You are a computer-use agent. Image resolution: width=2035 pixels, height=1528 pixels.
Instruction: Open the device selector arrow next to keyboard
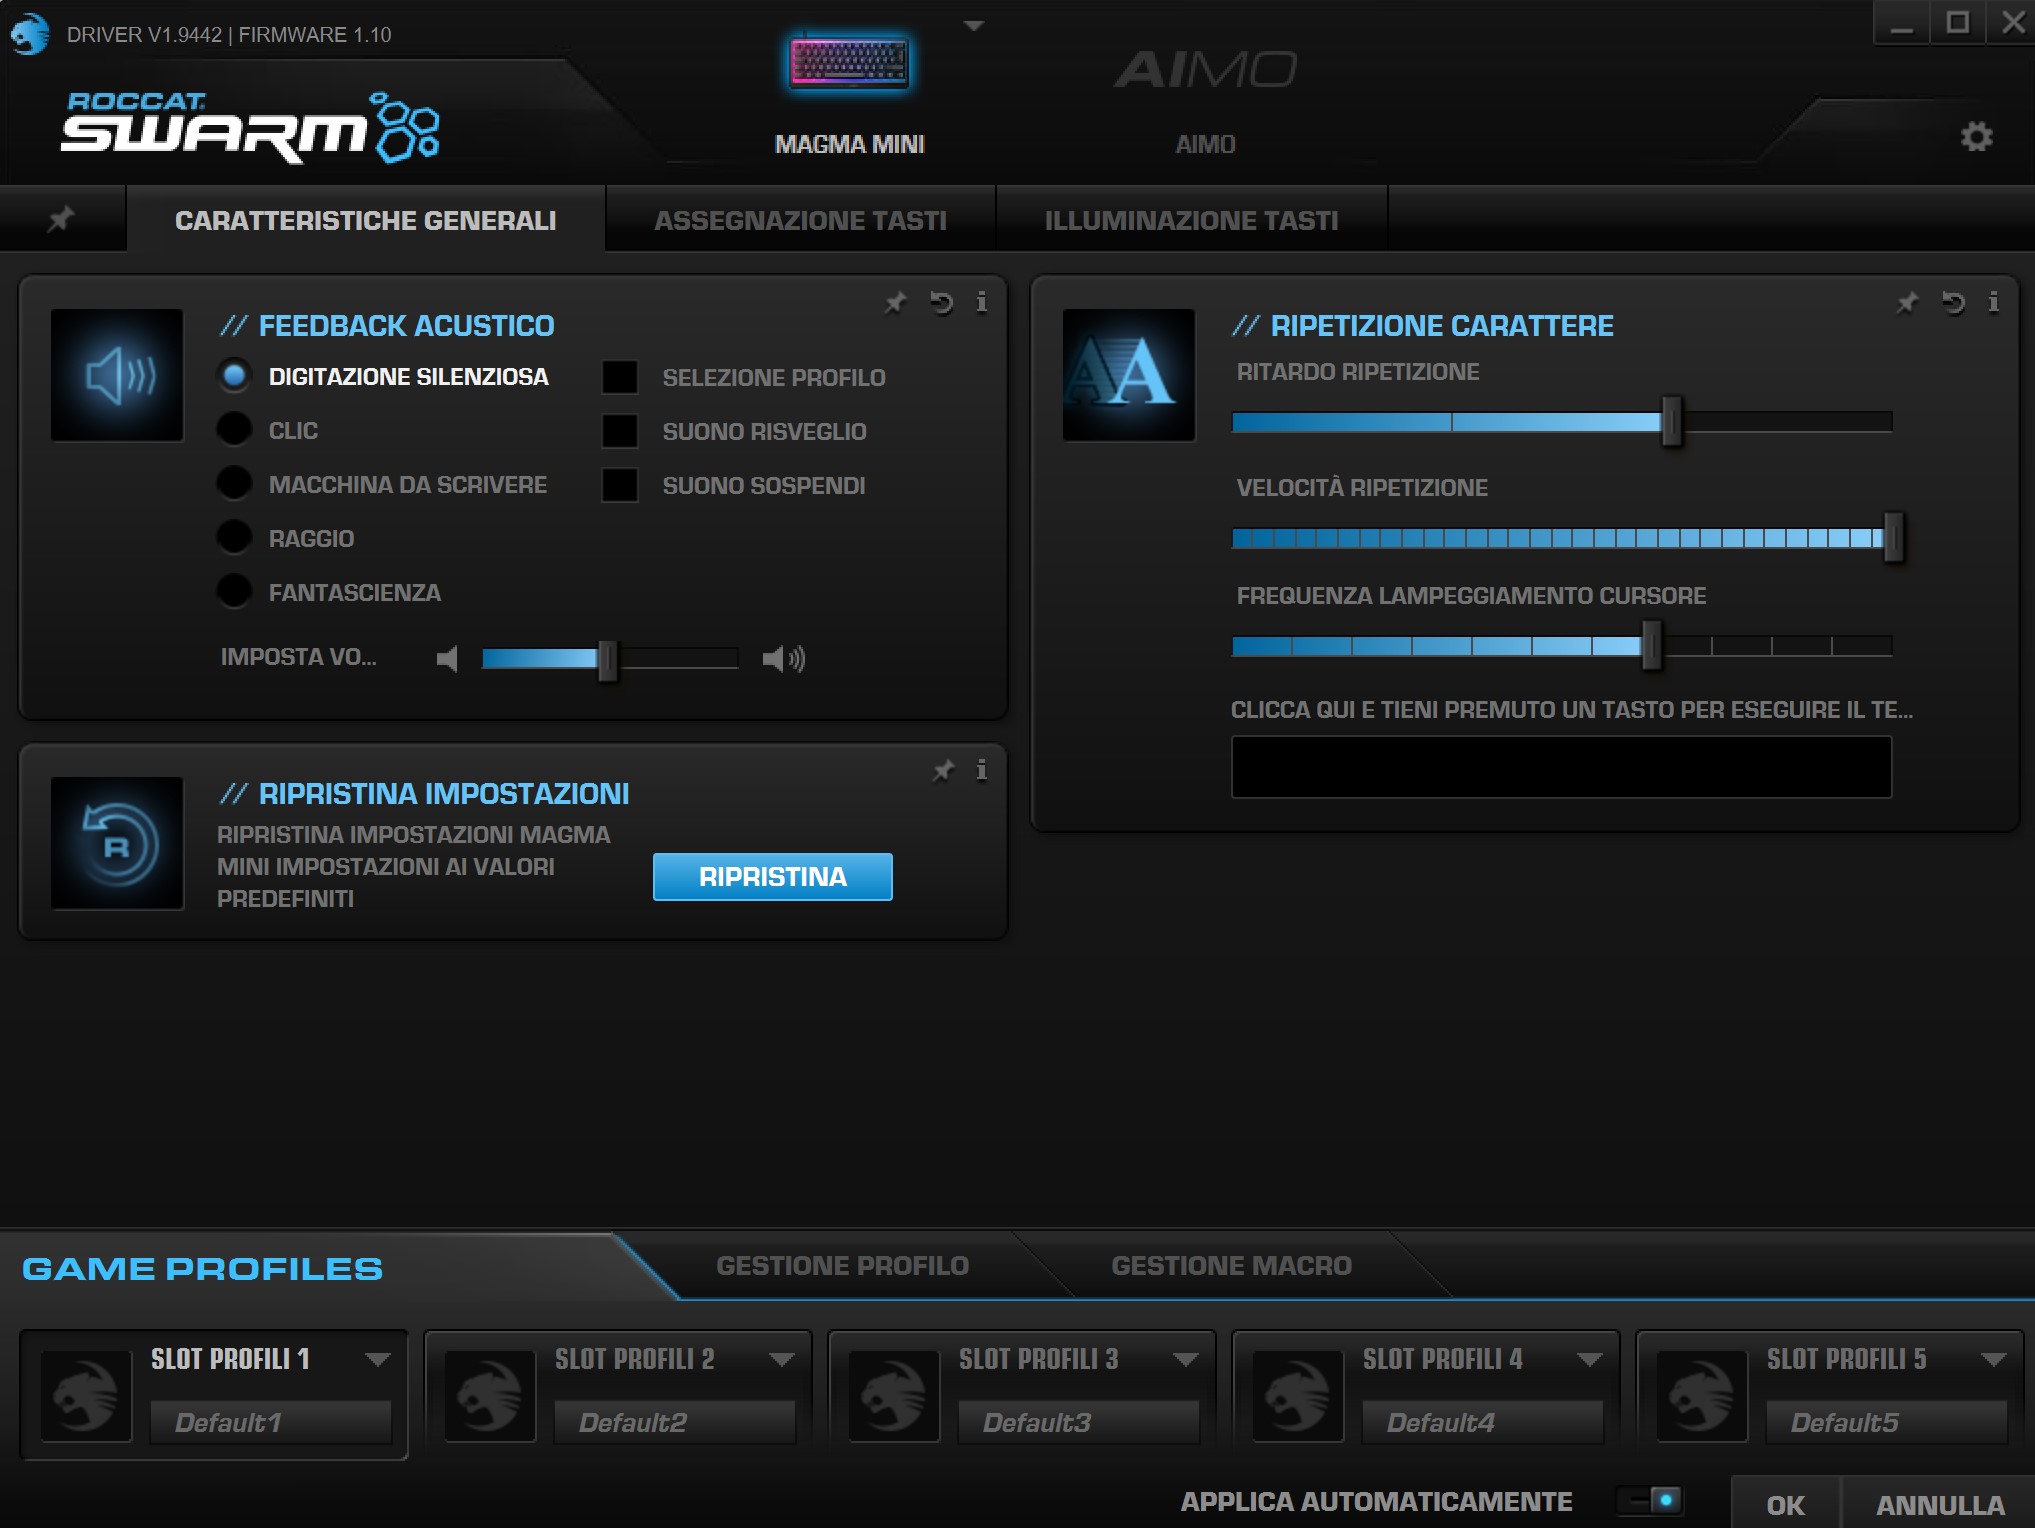(x=974, y=26)
